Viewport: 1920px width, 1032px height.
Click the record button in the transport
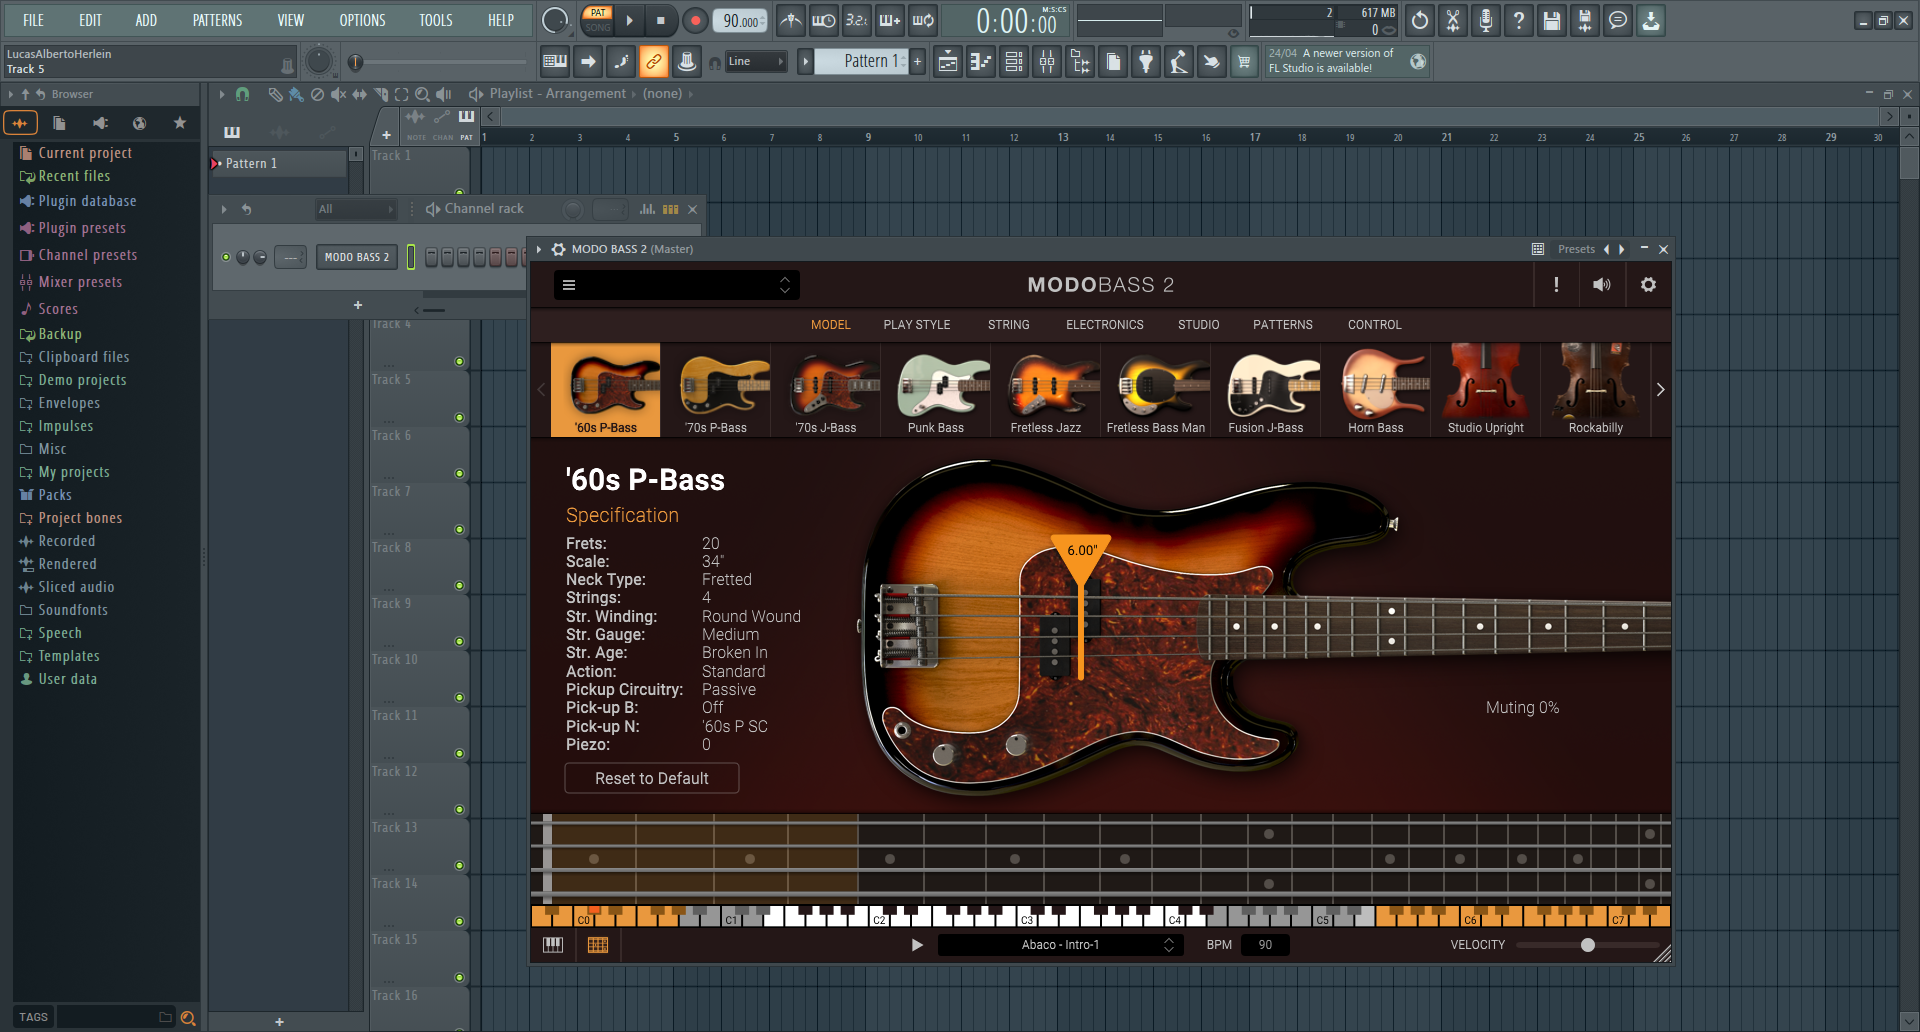click(695, 20)
